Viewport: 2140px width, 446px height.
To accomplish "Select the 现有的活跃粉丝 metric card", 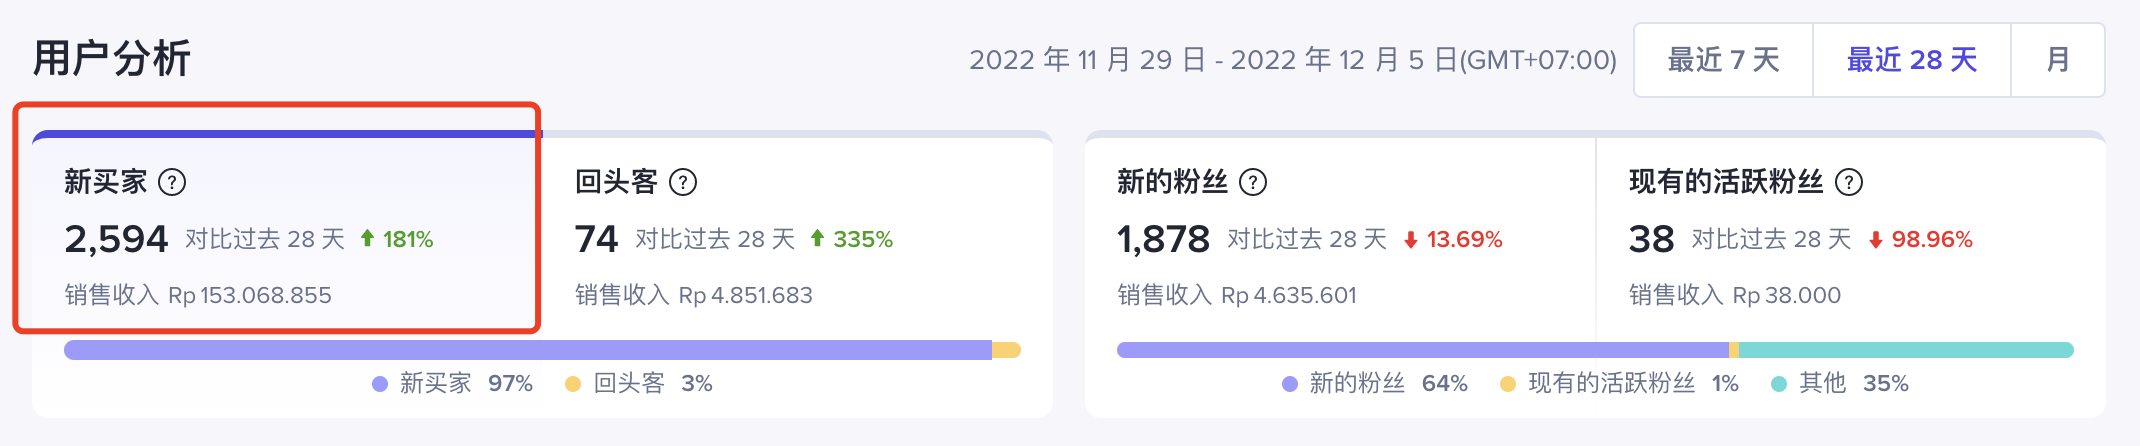I will [x=1850, y=236].
